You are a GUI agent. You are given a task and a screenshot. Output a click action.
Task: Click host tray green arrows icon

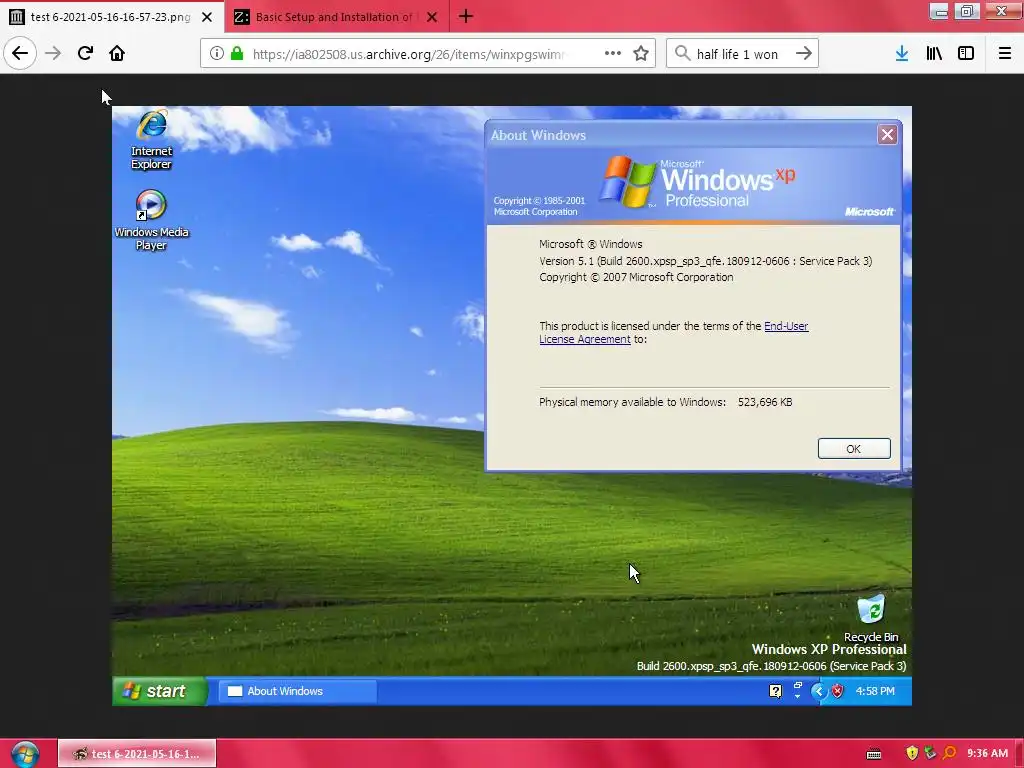coord(931,753)
